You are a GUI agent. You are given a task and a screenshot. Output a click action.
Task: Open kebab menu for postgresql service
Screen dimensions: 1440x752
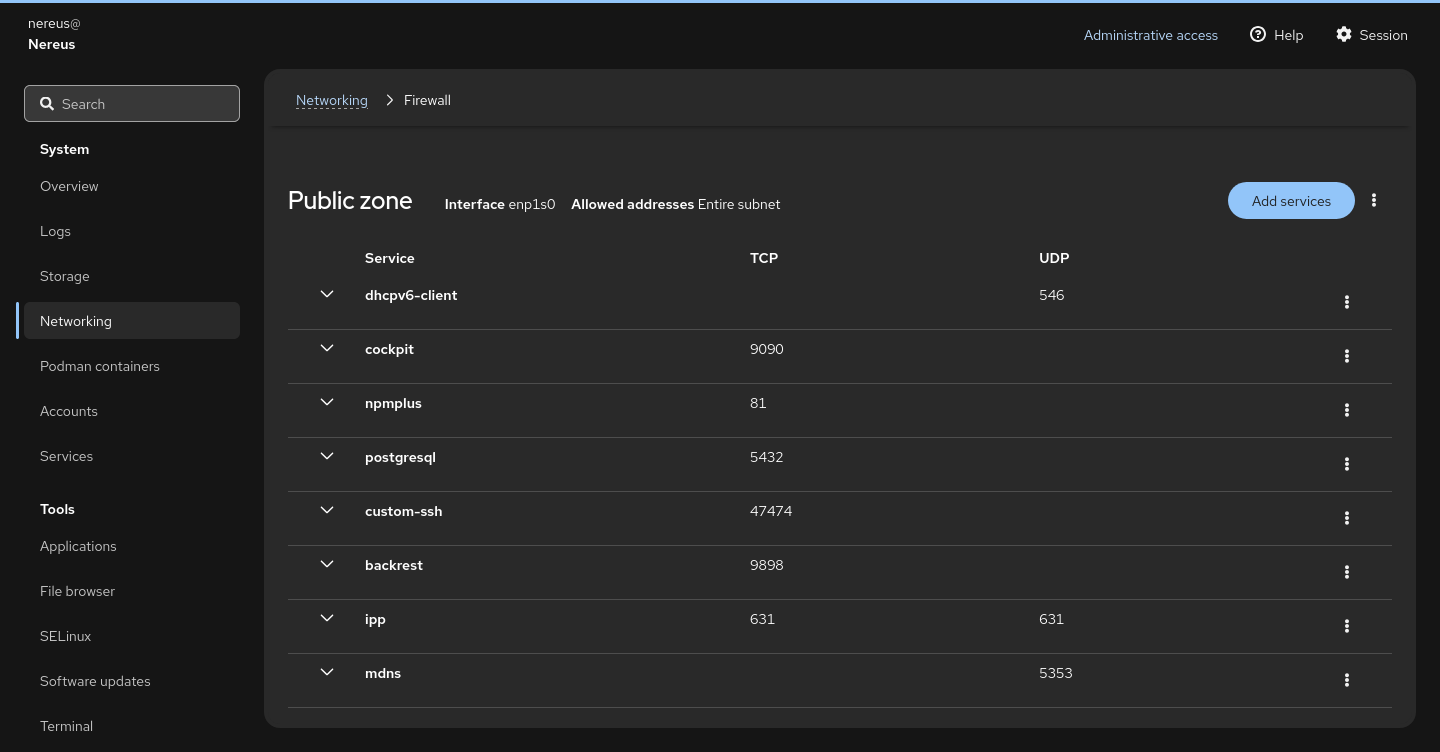coord(1347,464)
